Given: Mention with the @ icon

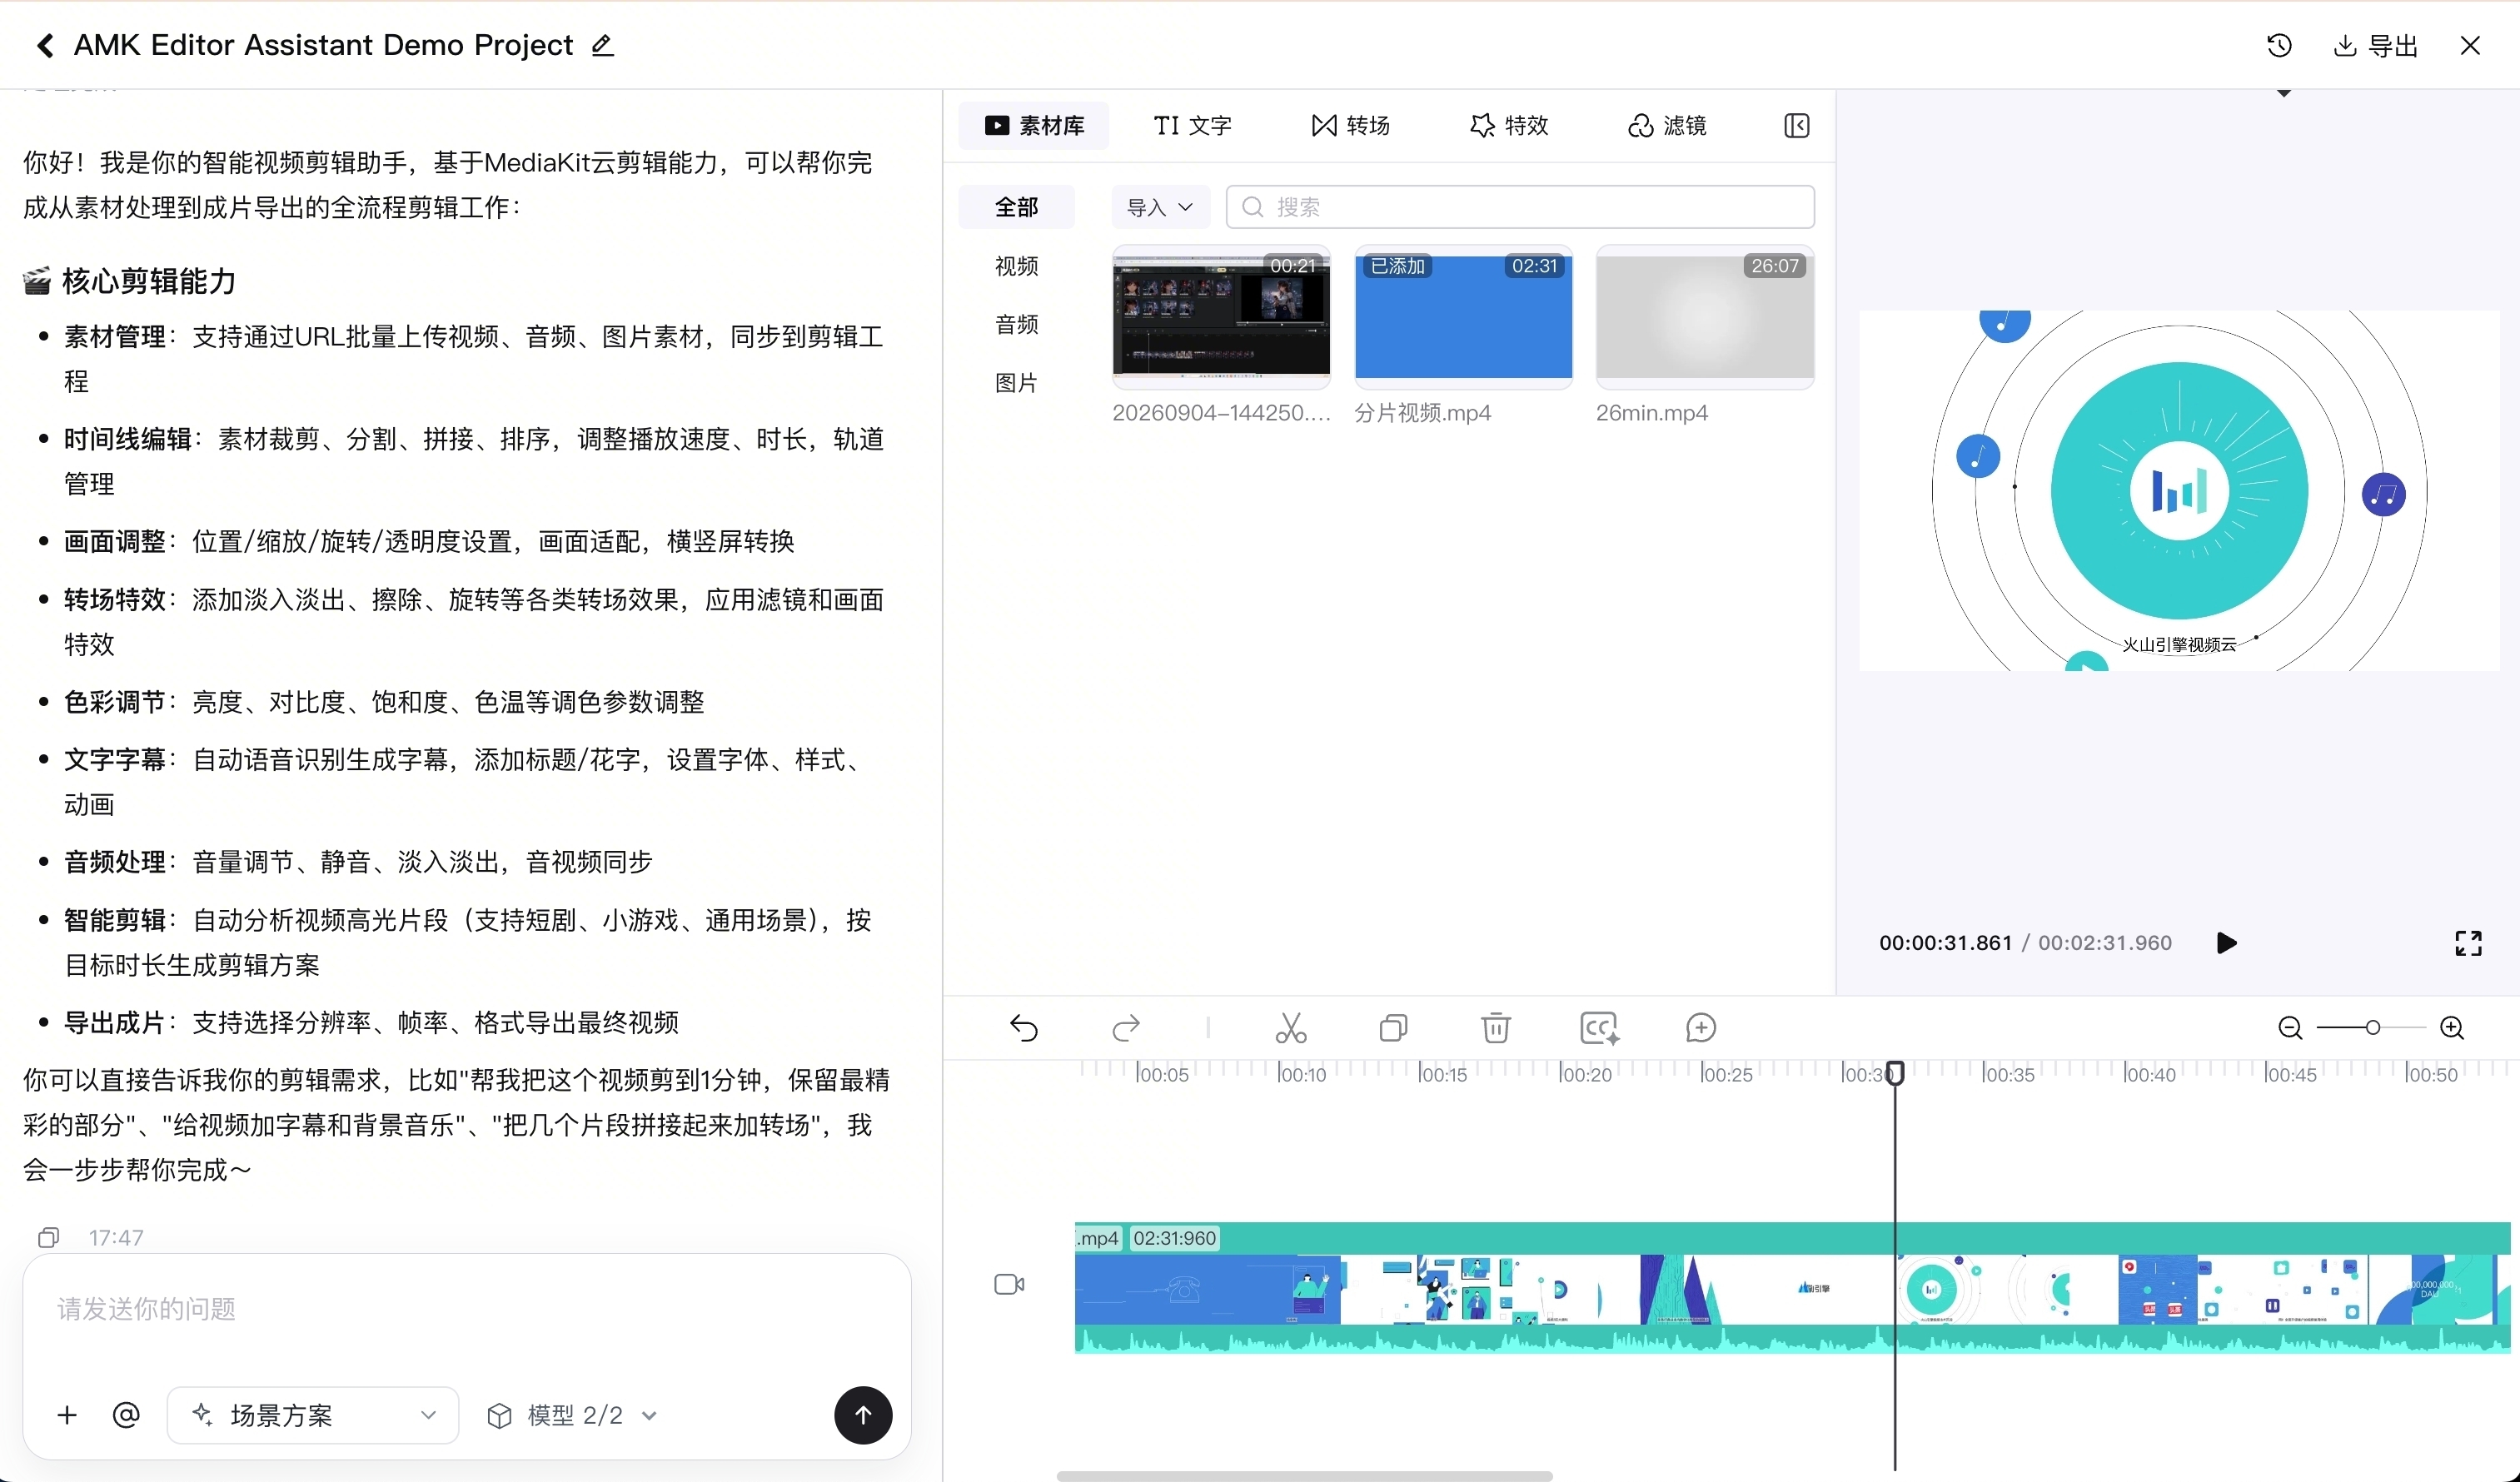Looking at the screenshot, I should tap(126, 1415).
